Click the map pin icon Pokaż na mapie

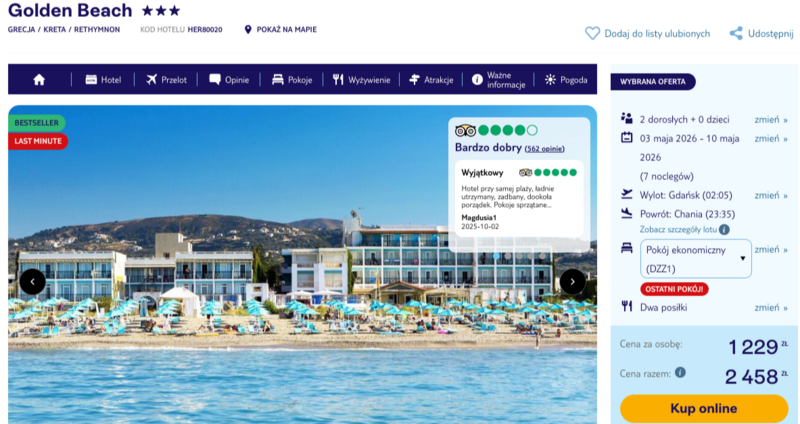pyautogui.click(x=248, y=30)
